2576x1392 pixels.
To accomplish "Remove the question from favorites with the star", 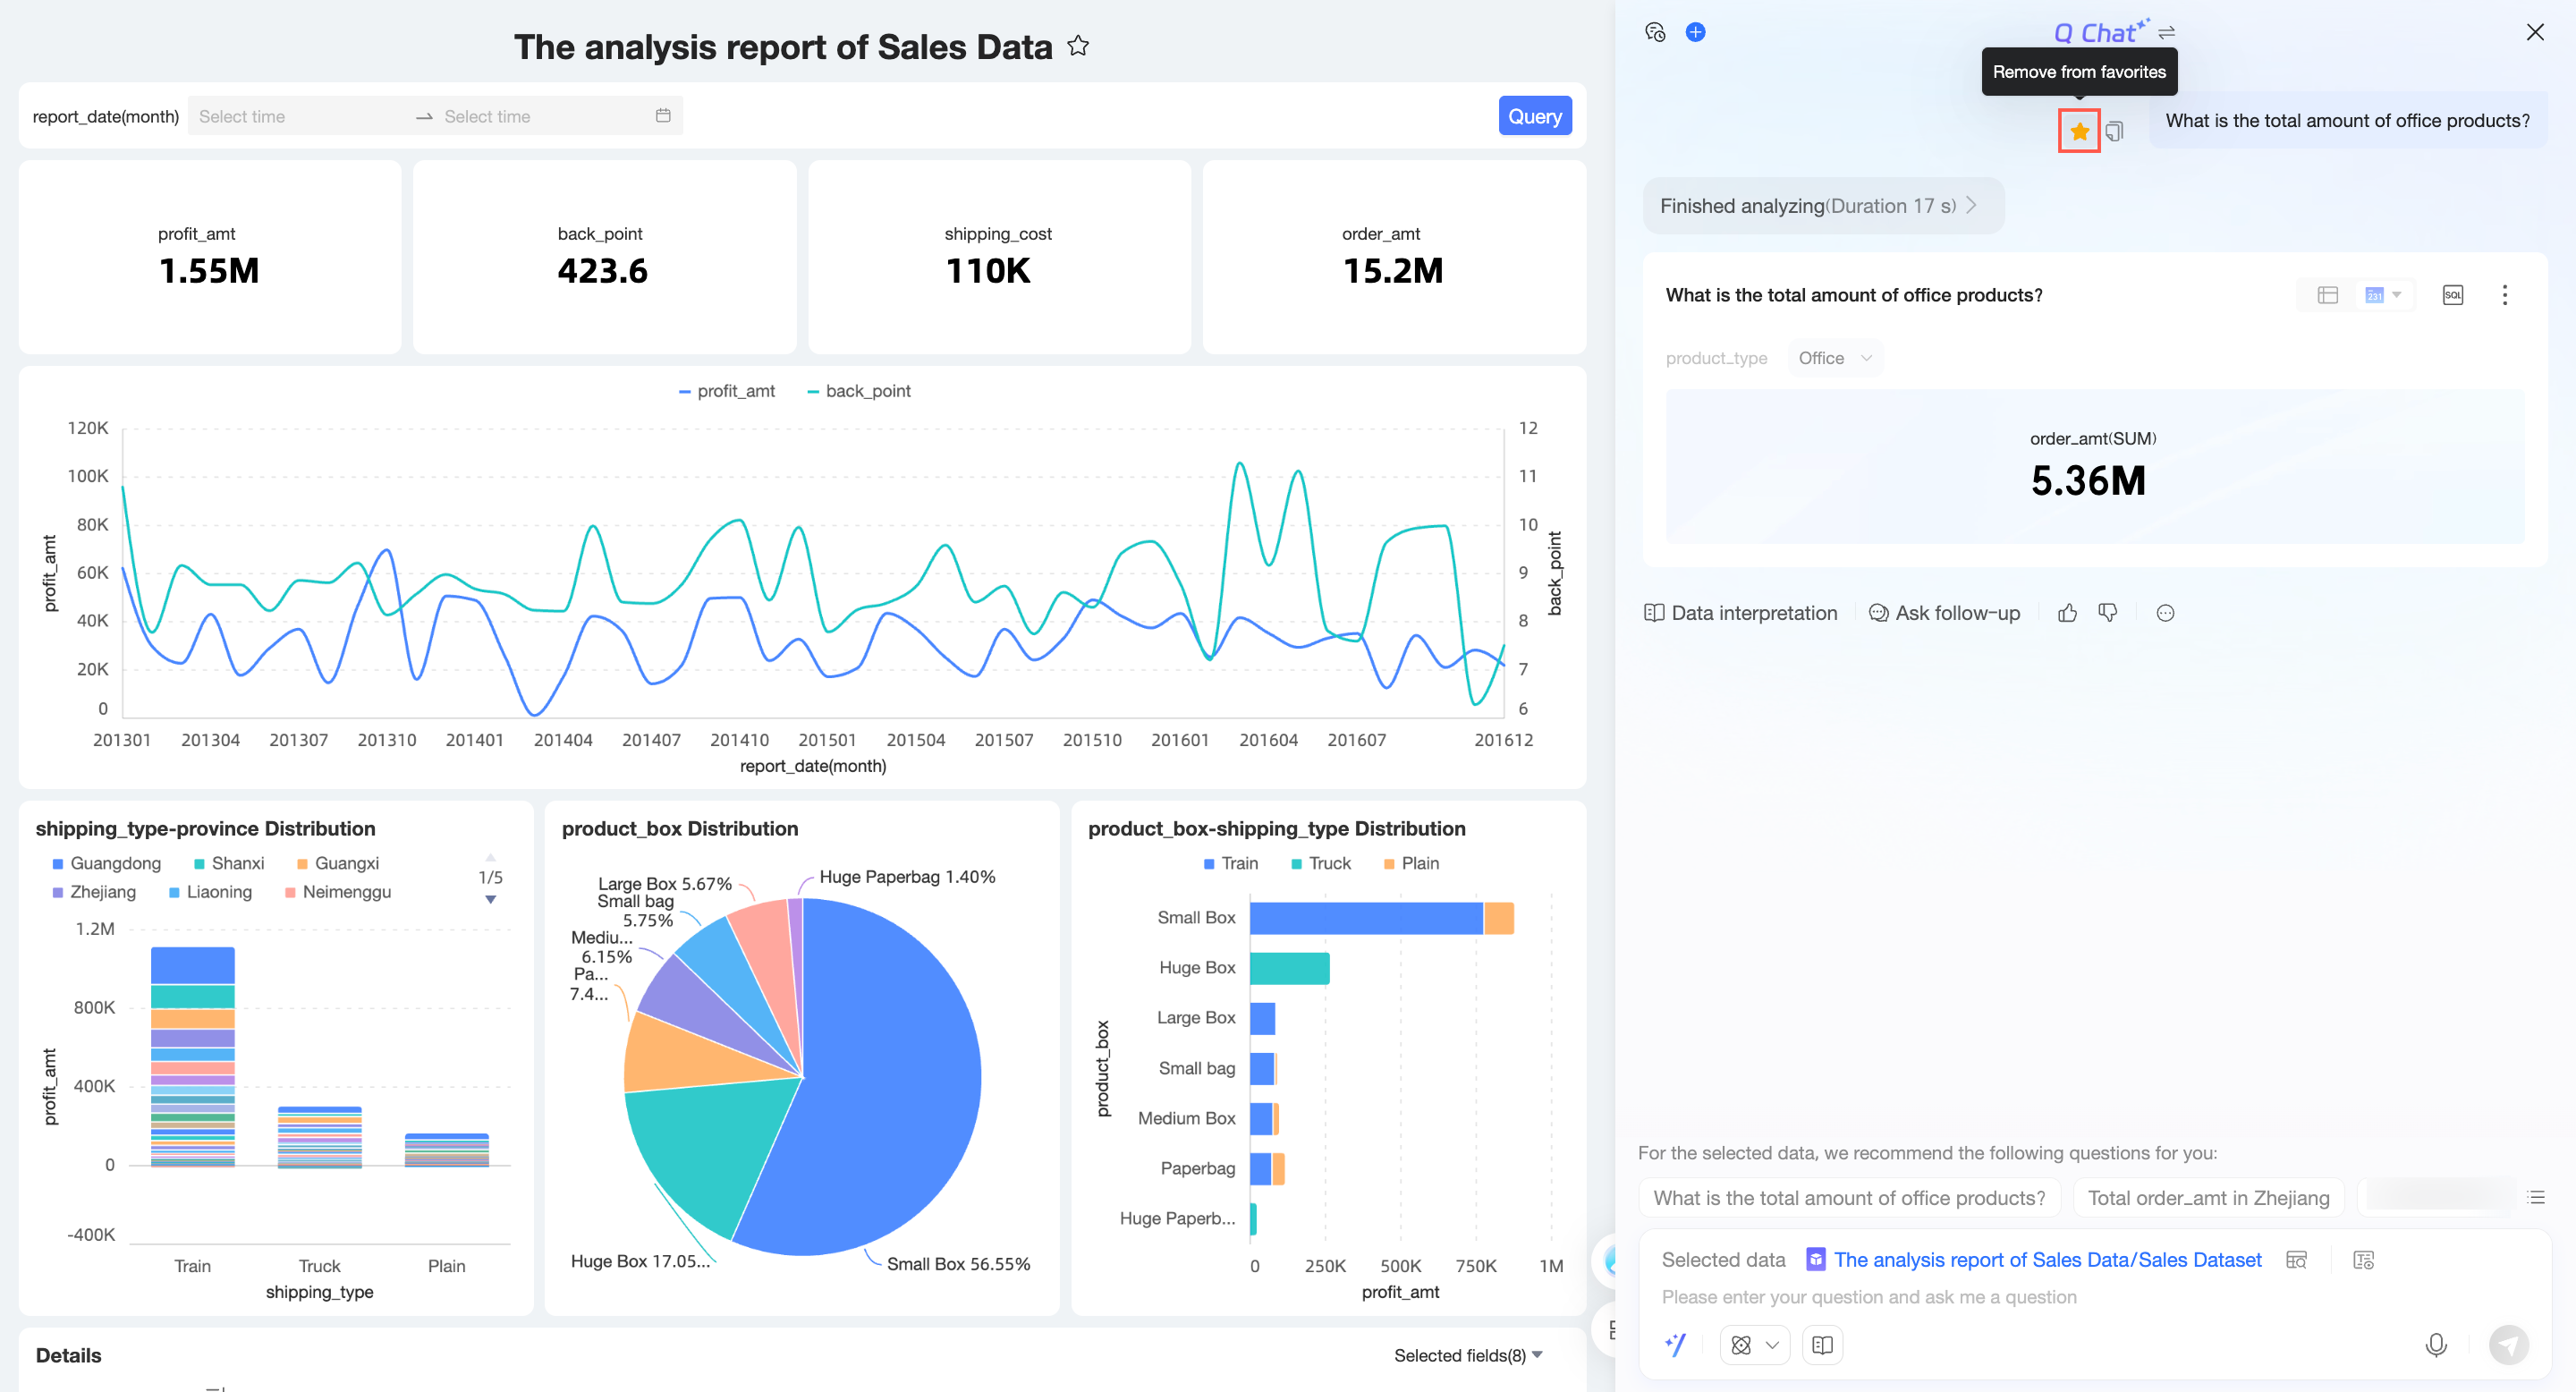I will [2079, 131].
